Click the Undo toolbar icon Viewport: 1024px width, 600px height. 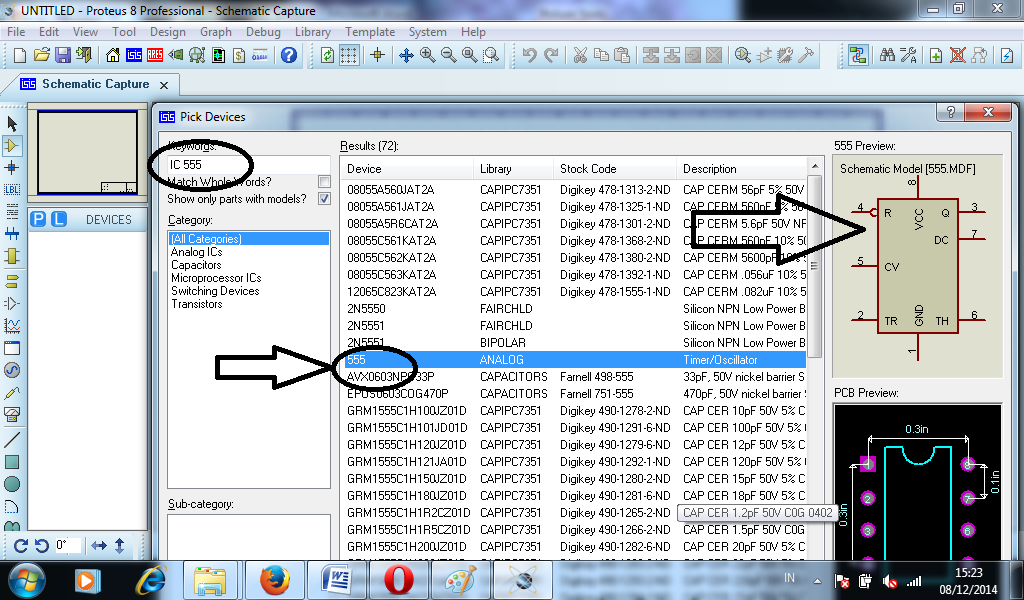point(530,55)
